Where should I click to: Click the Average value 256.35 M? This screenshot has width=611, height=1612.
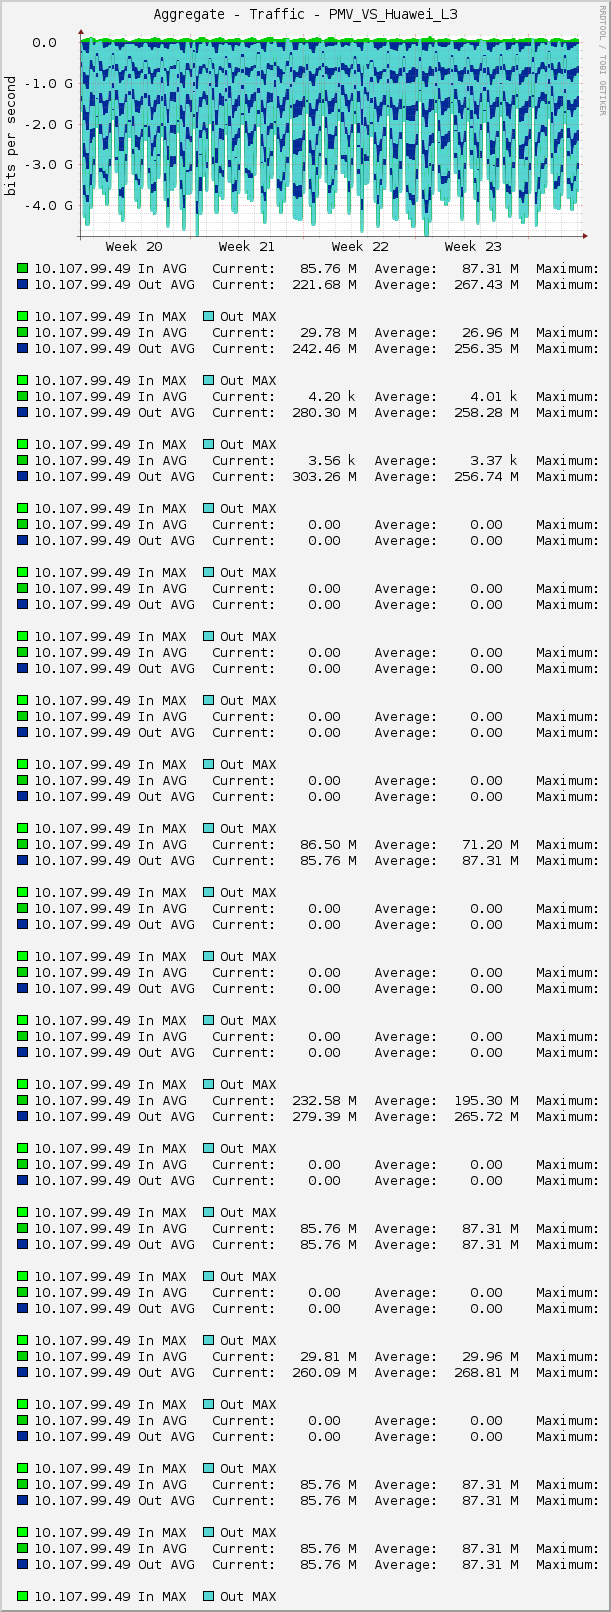click(x=486, y=349)
